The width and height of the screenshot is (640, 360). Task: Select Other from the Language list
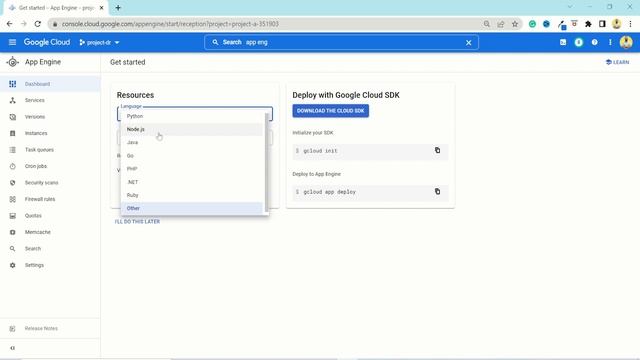(192, 208)
